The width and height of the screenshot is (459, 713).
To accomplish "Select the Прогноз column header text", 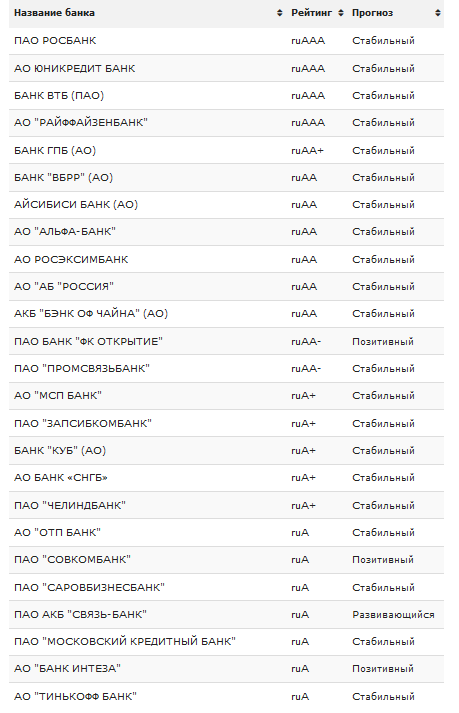I will tap(372, 13).
